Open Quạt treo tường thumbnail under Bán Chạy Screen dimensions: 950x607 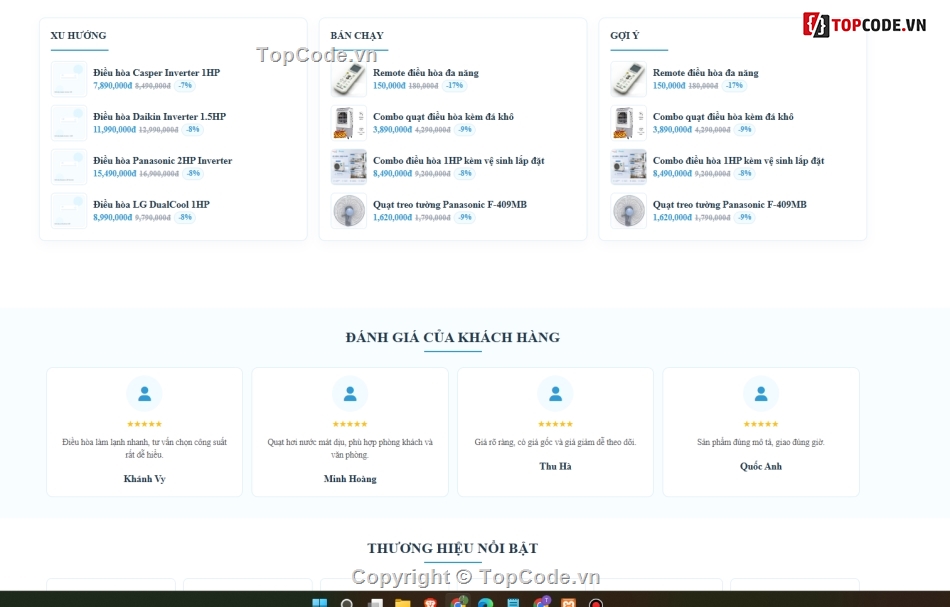pos(349,211)
